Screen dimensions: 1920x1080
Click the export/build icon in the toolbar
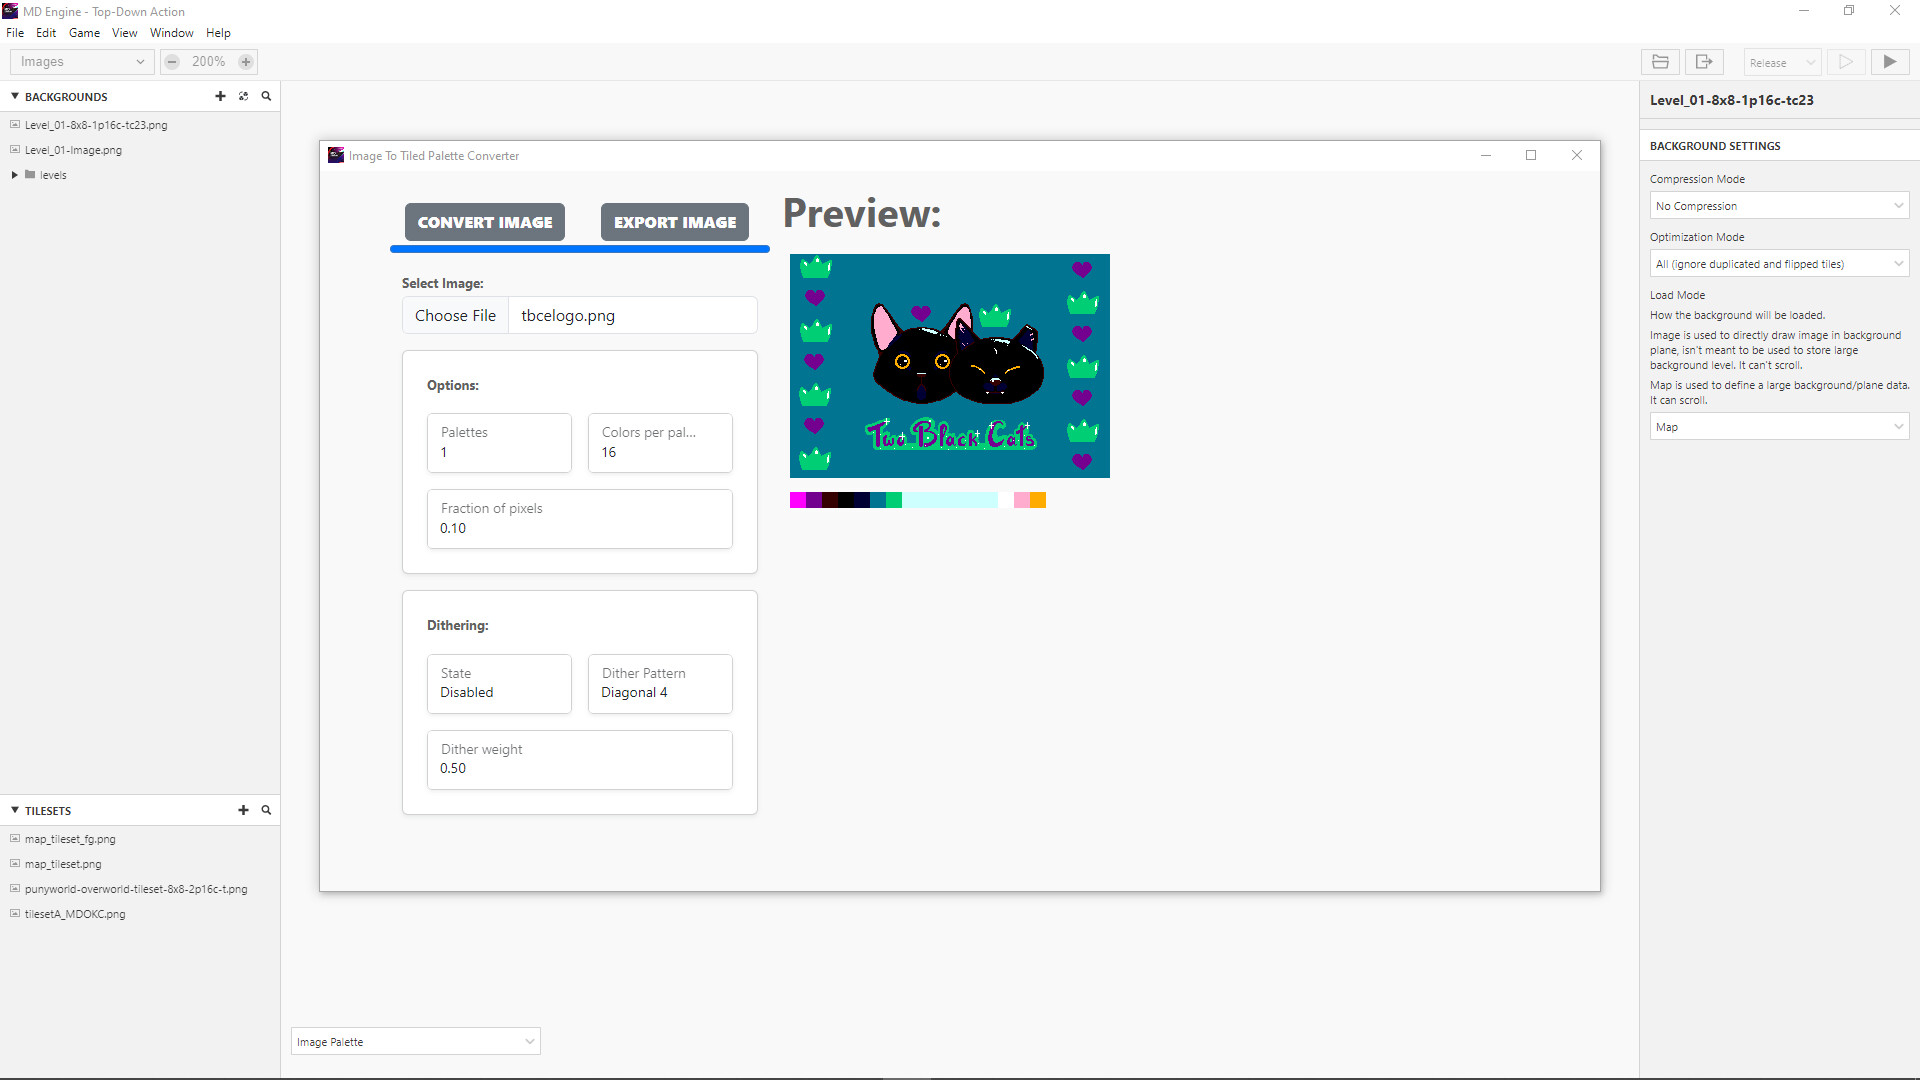click(1703, 61)
